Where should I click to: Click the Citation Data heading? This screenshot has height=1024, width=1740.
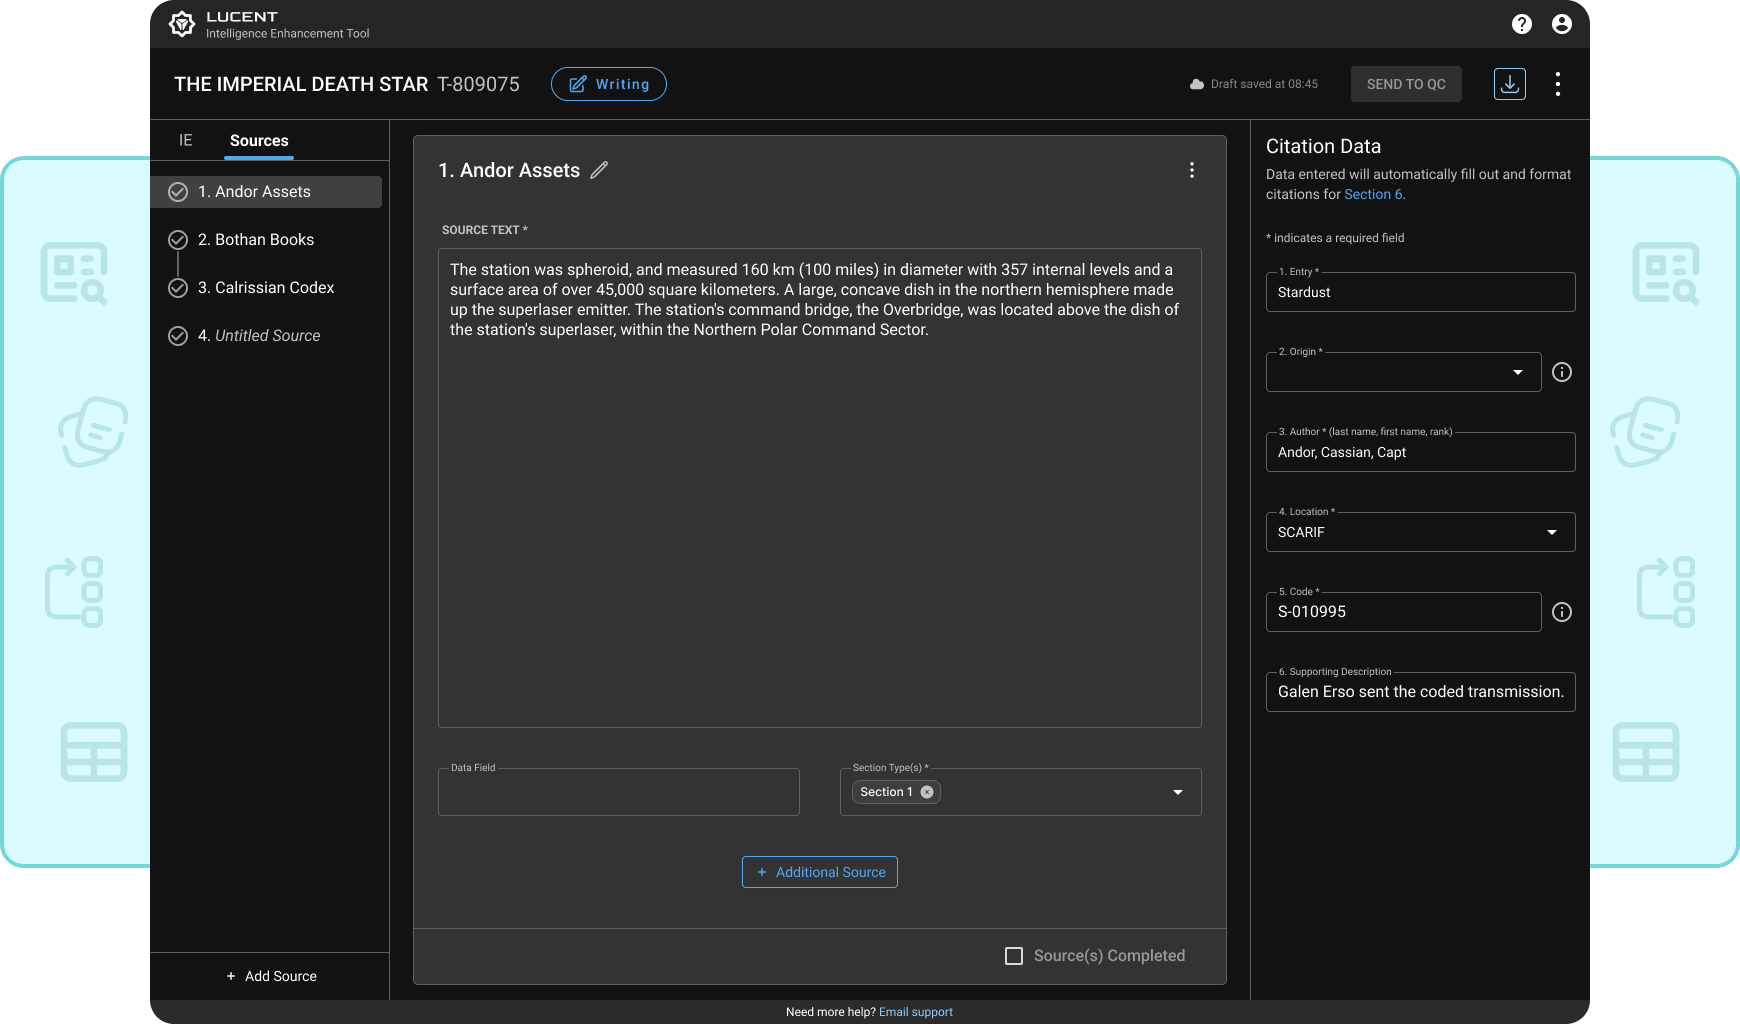click(1323, 146)
